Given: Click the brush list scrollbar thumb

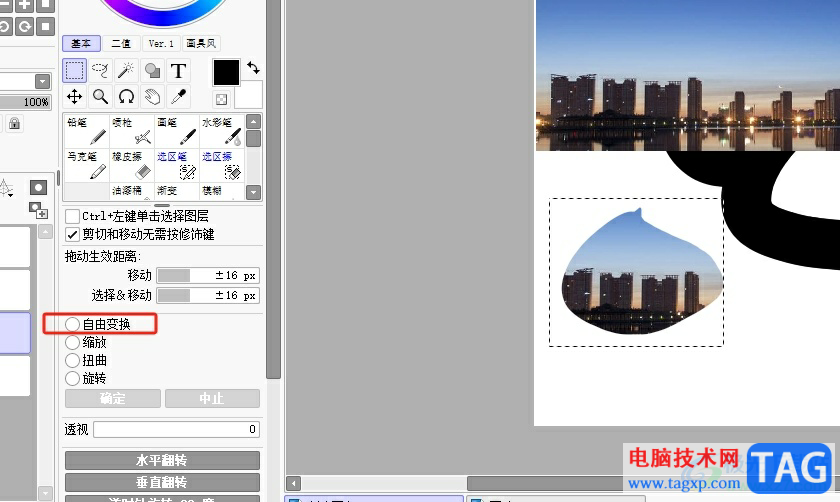Looking at the screenshot, I should coord(253,138).
